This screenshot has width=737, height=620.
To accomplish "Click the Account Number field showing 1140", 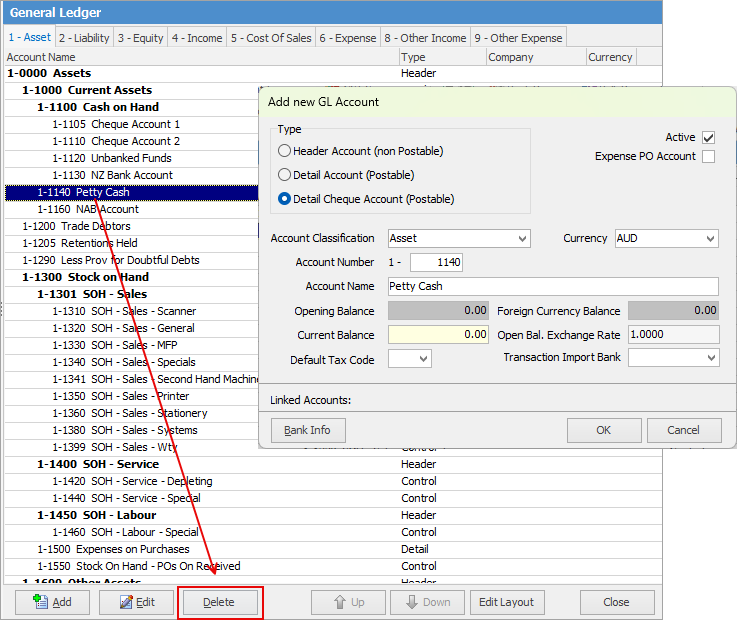I will tap(436, 262).
